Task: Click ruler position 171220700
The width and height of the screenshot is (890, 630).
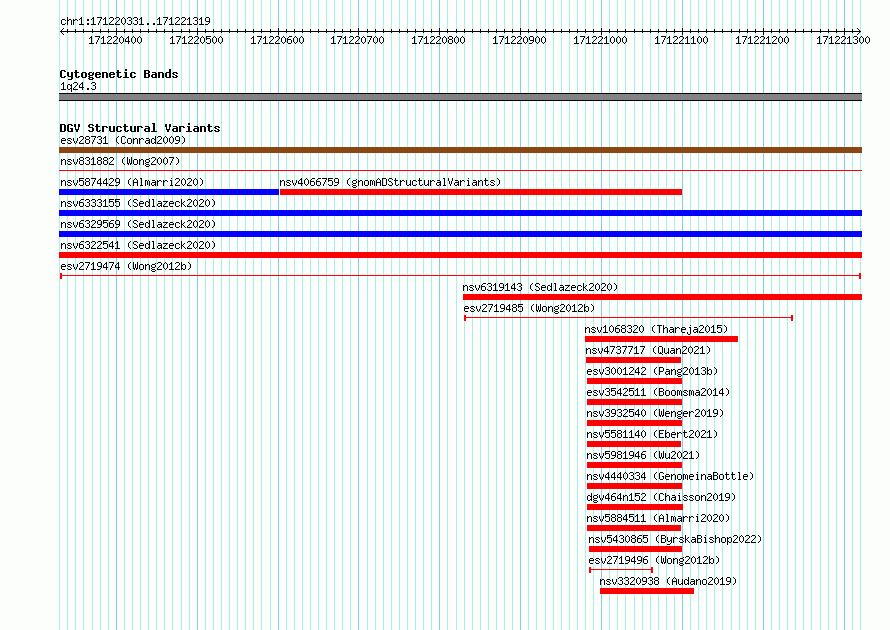Action: pyautogui.click(x=358, y=40)
